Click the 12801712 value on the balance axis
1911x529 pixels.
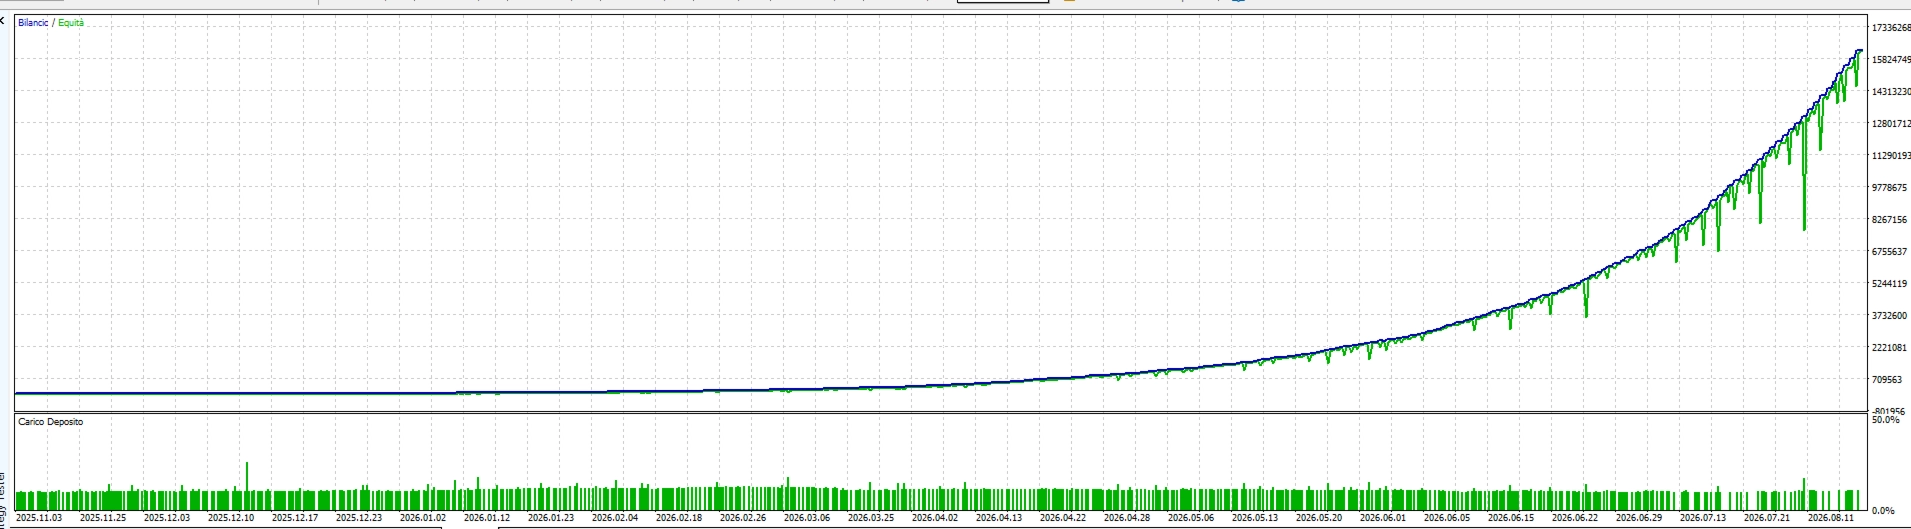pyautogui.click(x=1891, y=124)
